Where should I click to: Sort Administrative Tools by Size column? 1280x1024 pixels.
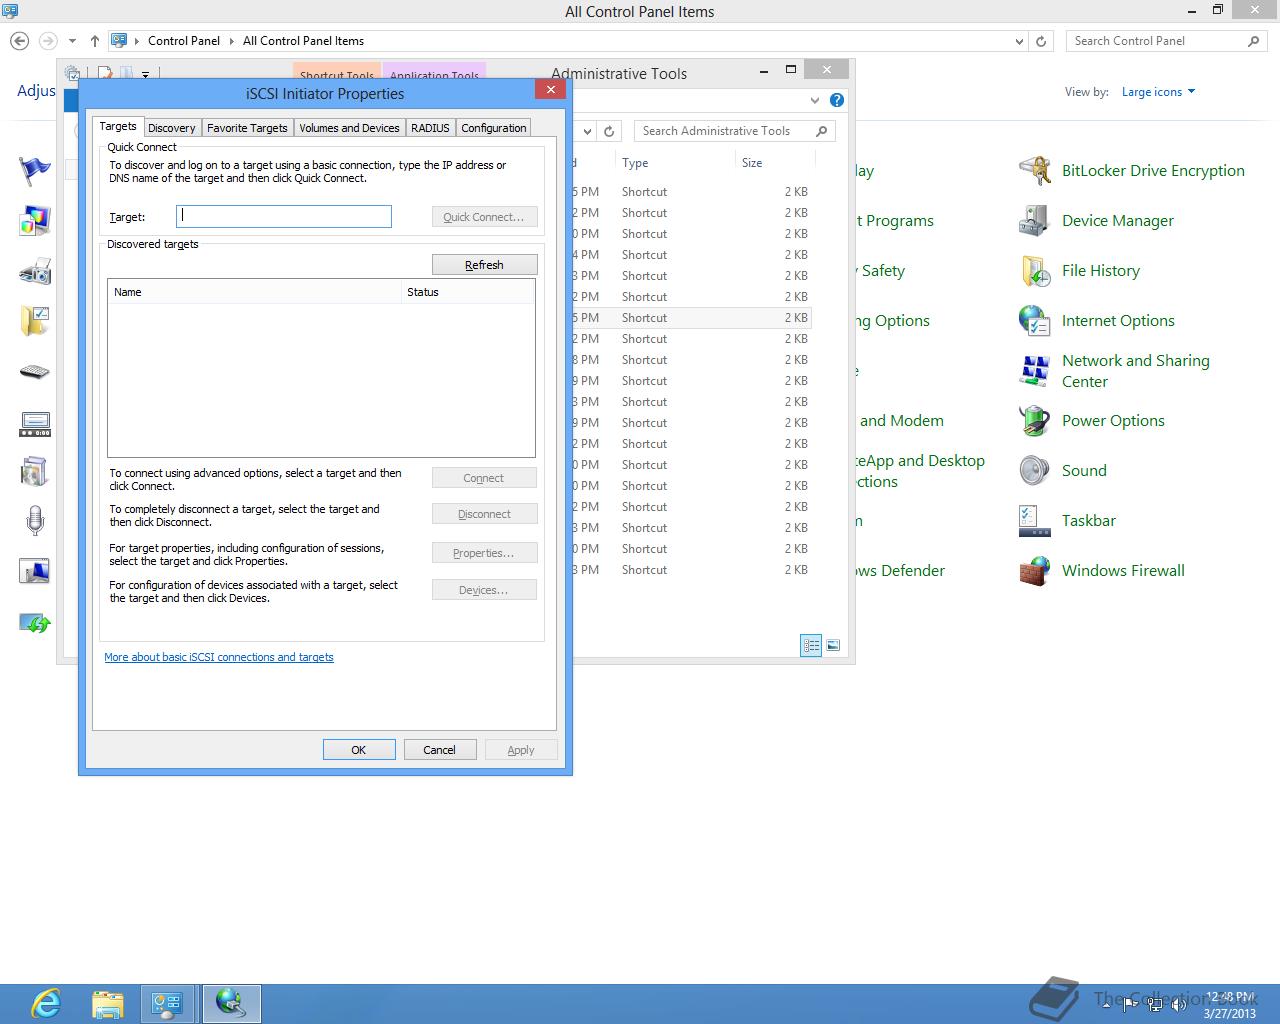pyautogui.click(x=775, y=163)
